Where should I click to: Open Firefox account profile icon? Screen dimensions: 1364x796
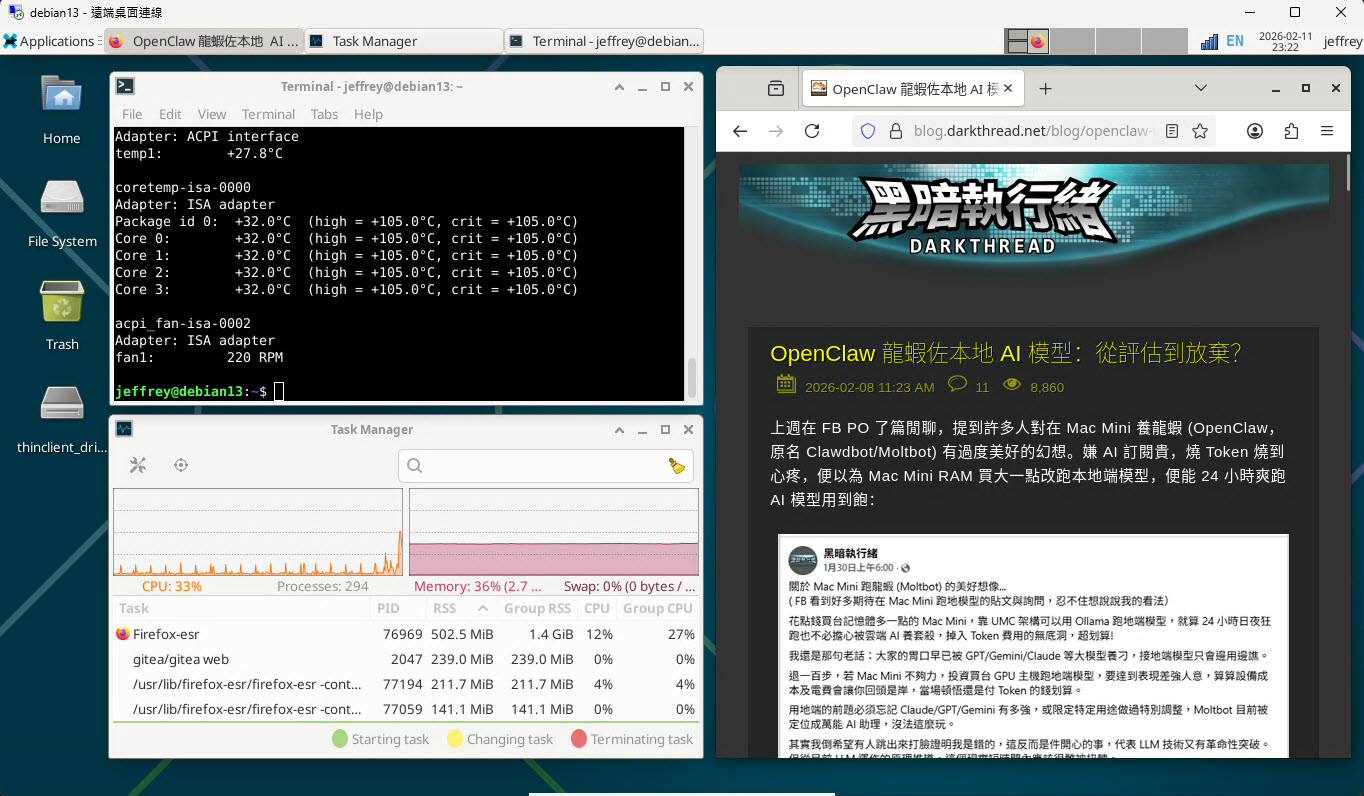pos(1255,131)
